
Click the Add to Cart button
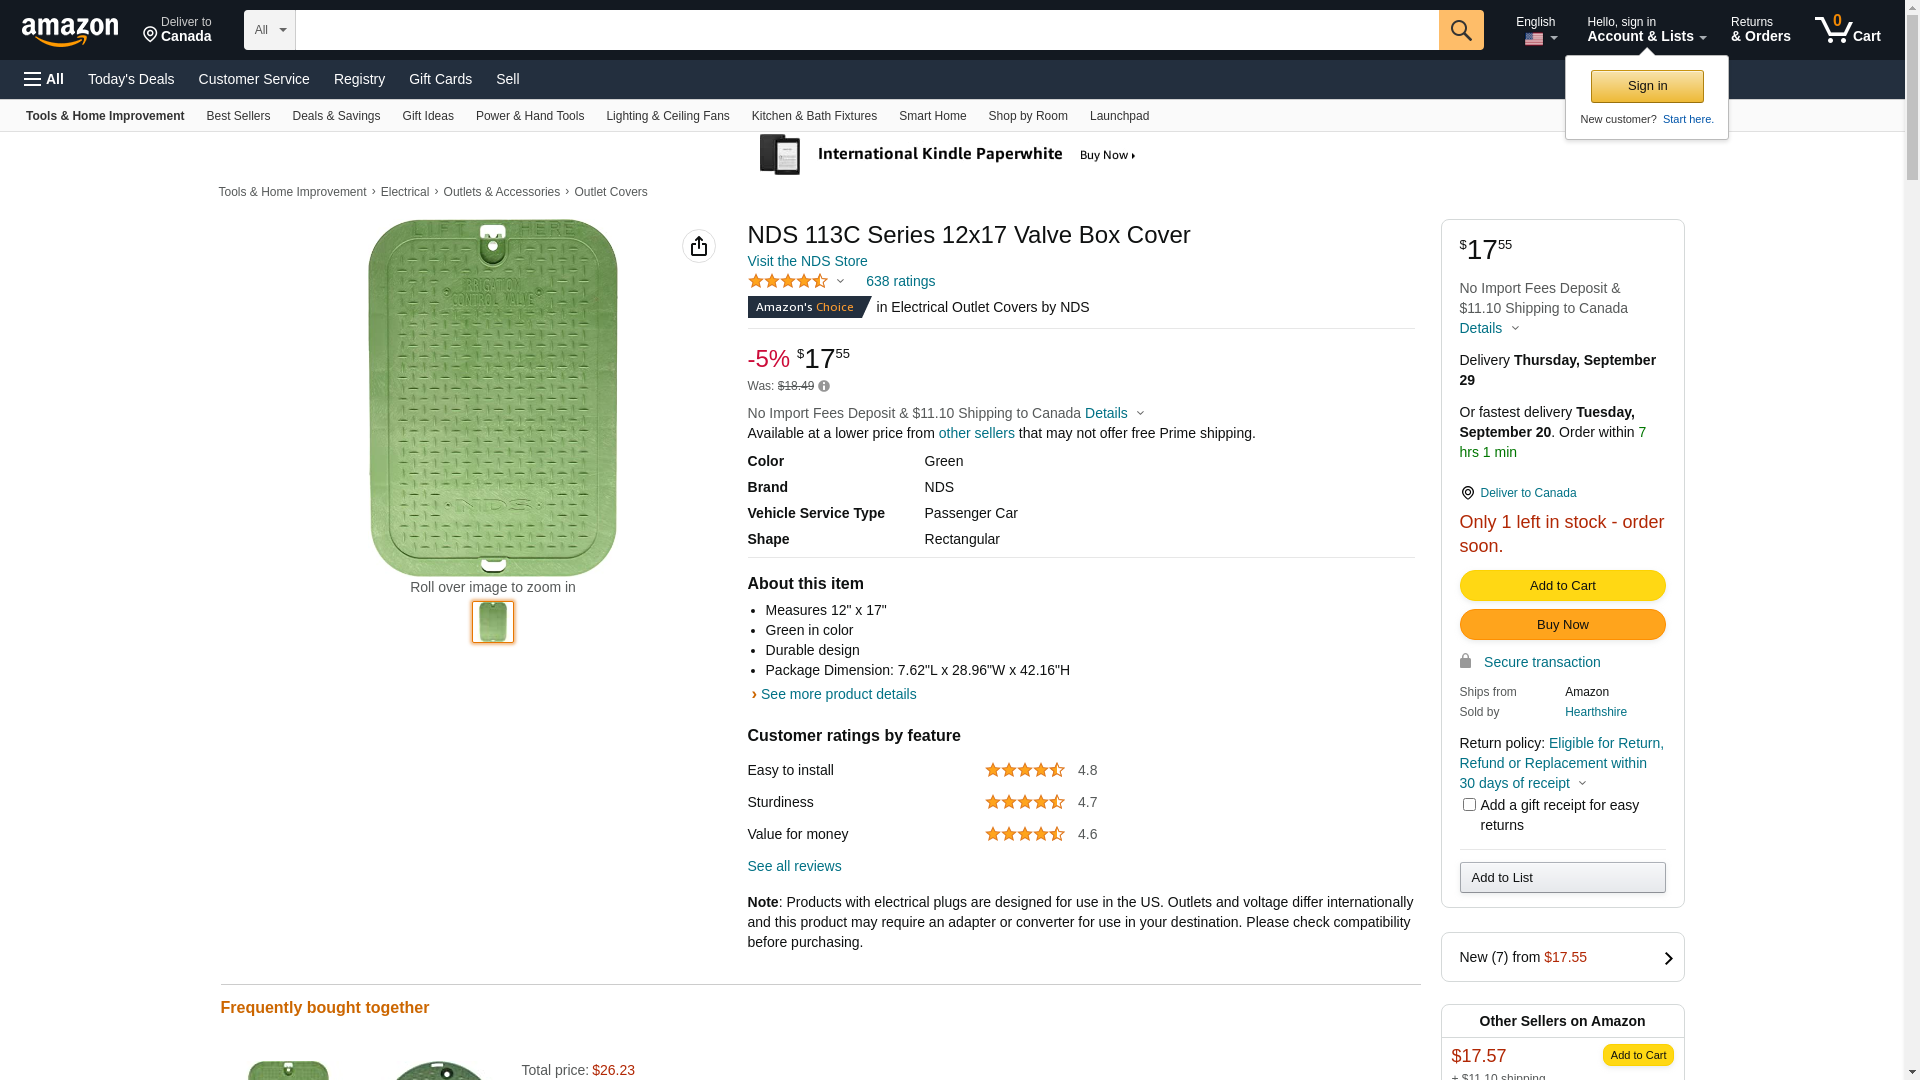coord(1562,586)
